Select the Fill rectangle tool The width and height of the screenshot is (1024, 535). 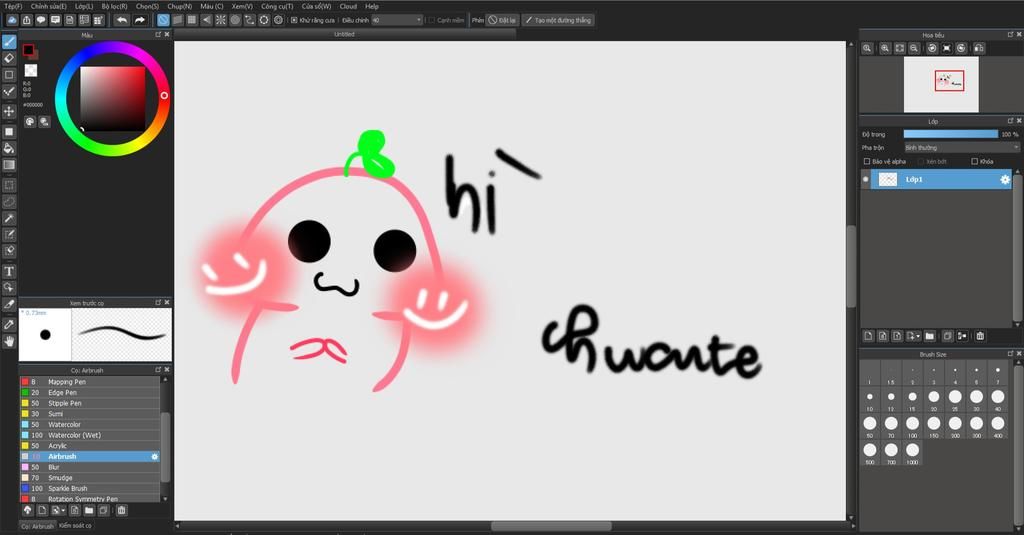pos(9,131)
